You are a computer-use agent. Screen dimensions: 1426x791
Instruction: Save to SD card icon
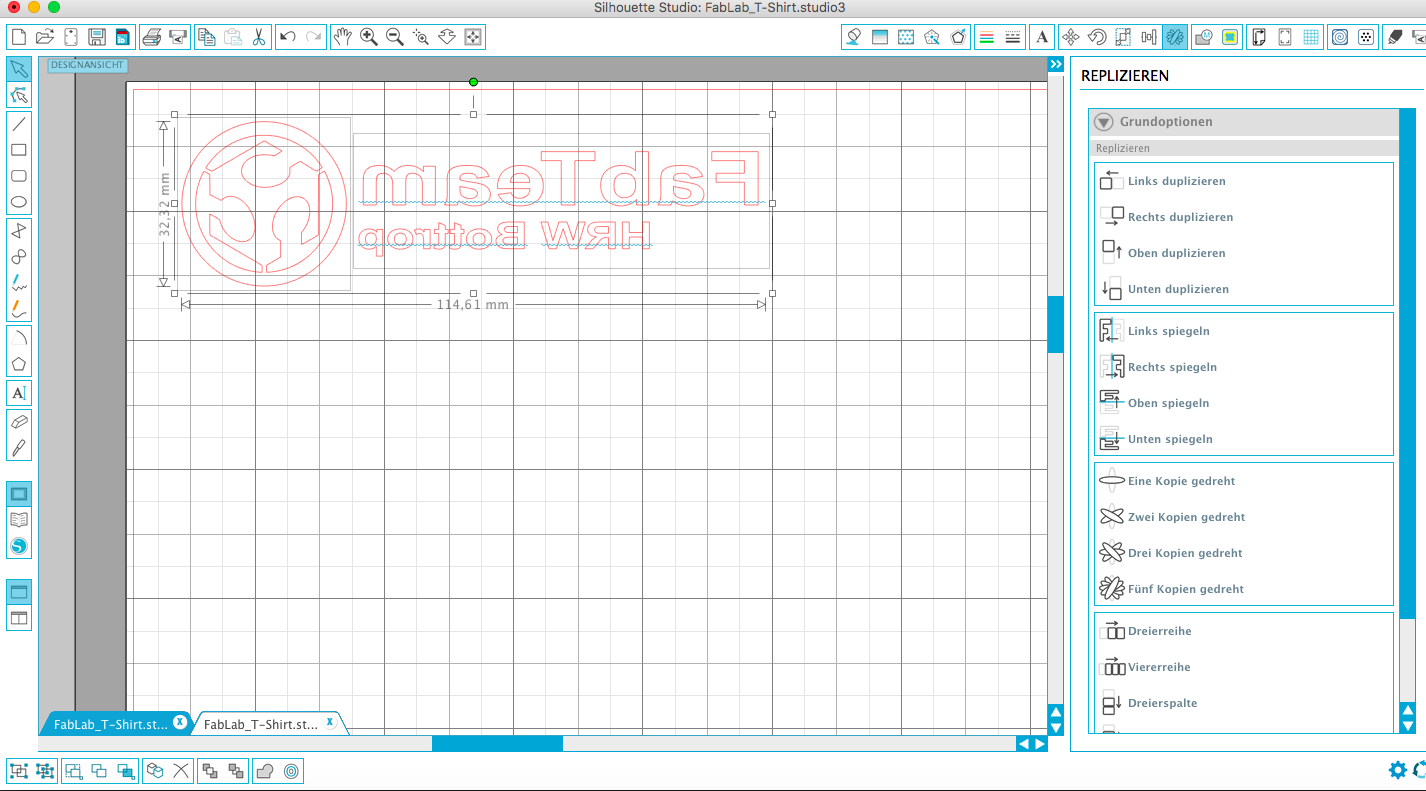[x=123, y=37]
